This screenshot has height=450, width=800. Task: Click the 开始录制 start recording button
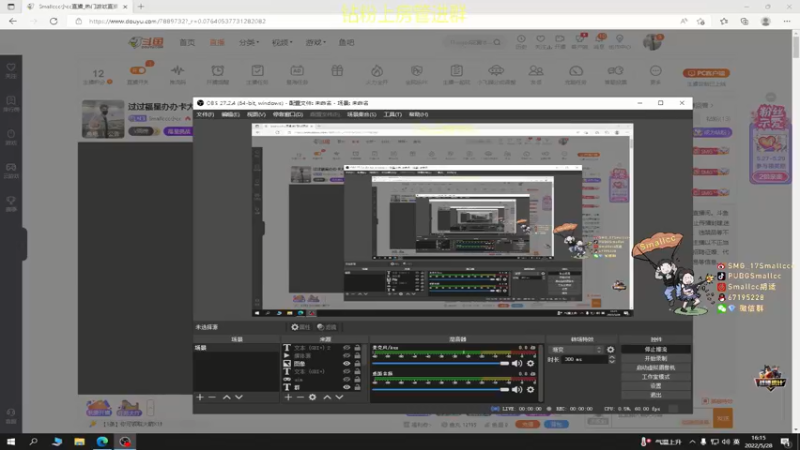point(656,359)
